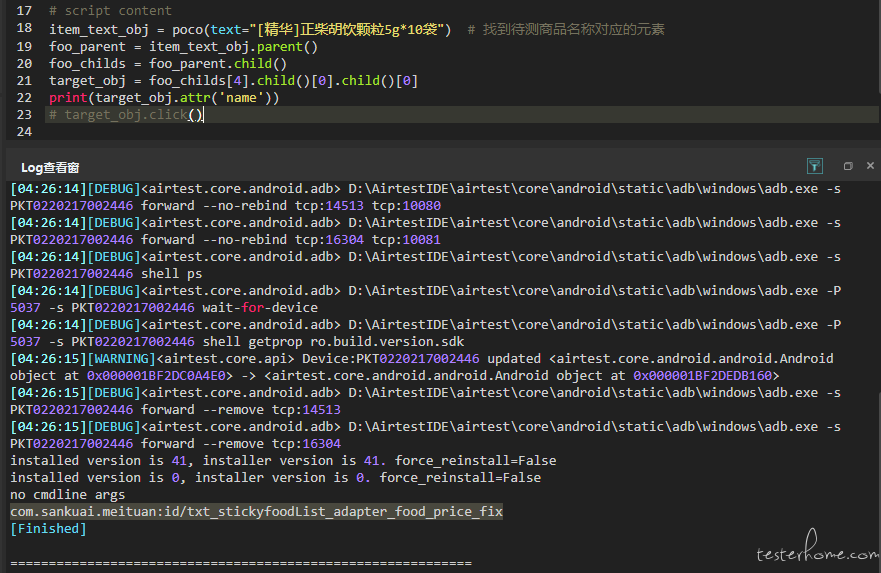Viewport: 881px width, 573px height.
Task: Click line number 17 in gutter
Action: coord(24,11)
